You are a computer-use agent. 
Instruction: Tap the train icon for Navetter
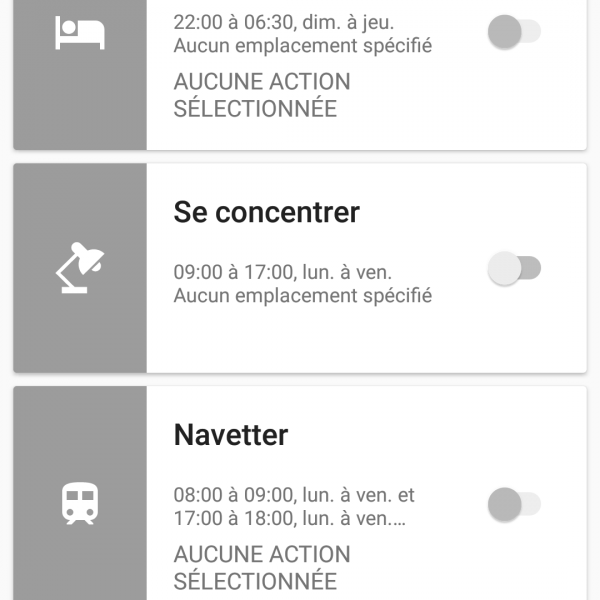79,504
